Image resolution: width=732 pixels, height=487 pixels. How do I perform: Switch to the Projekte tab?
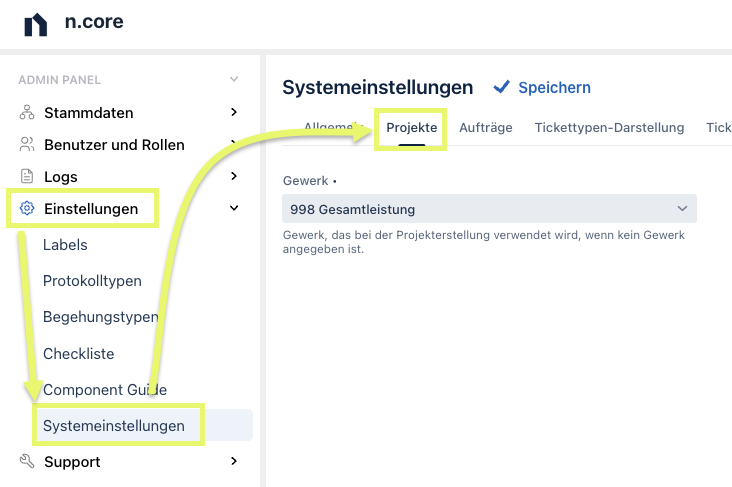click(x=411, y=128)
